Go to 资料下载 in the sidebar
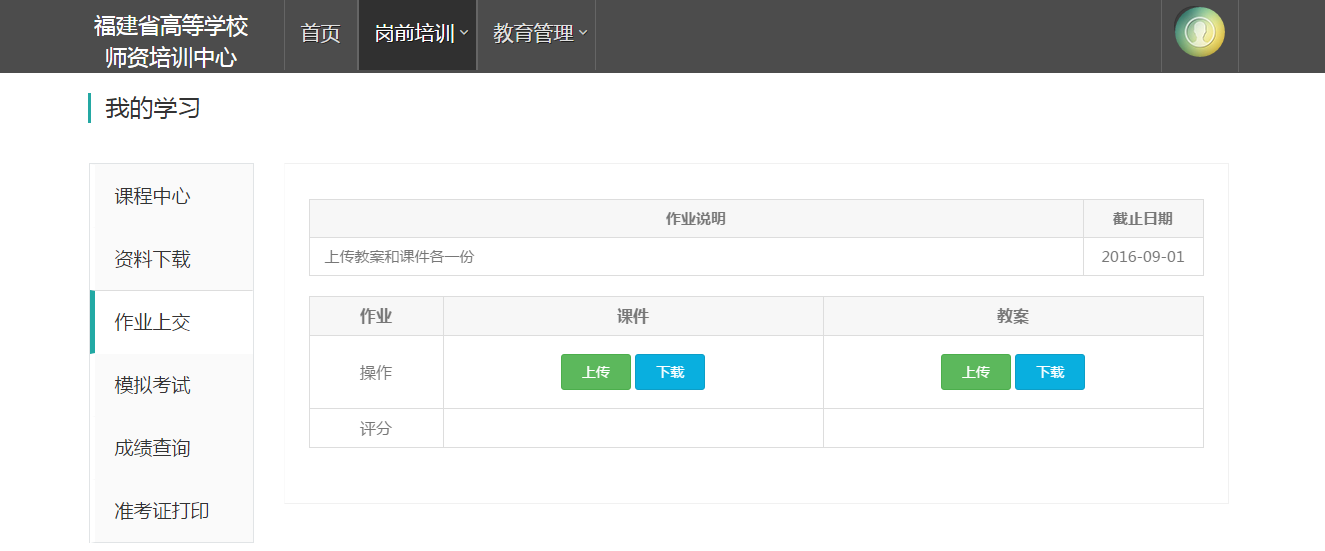Screen dimensions: 1325x551 [152, 259]
